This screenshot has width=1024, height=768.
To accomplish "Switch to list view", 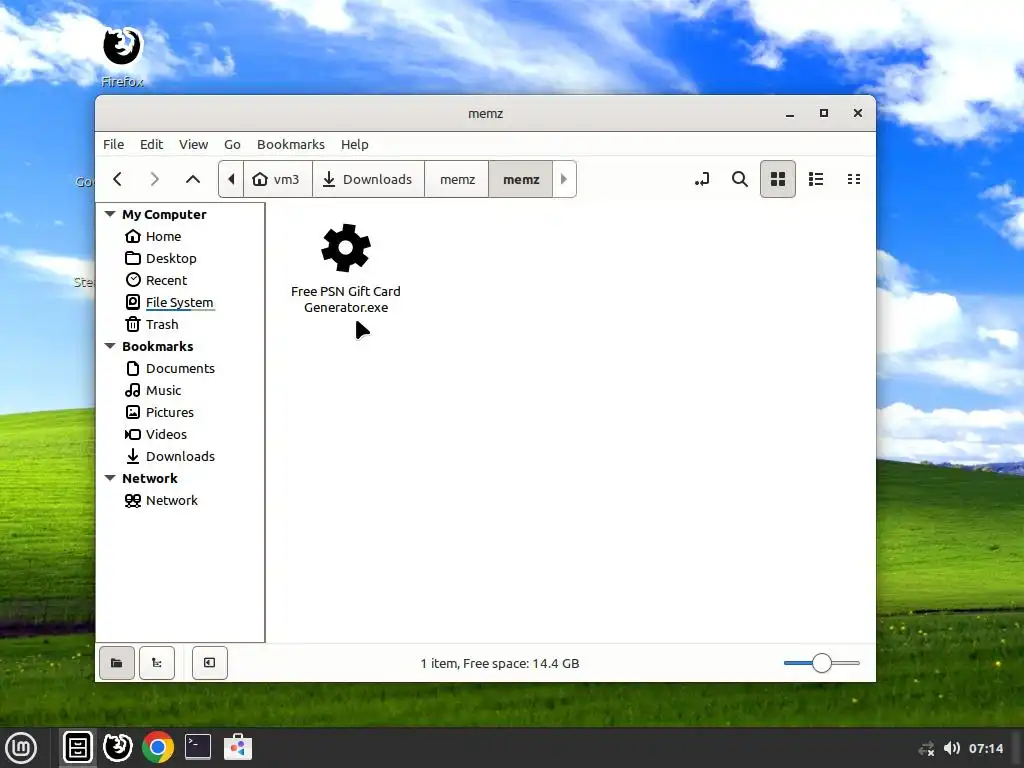I will pos(816,179).
